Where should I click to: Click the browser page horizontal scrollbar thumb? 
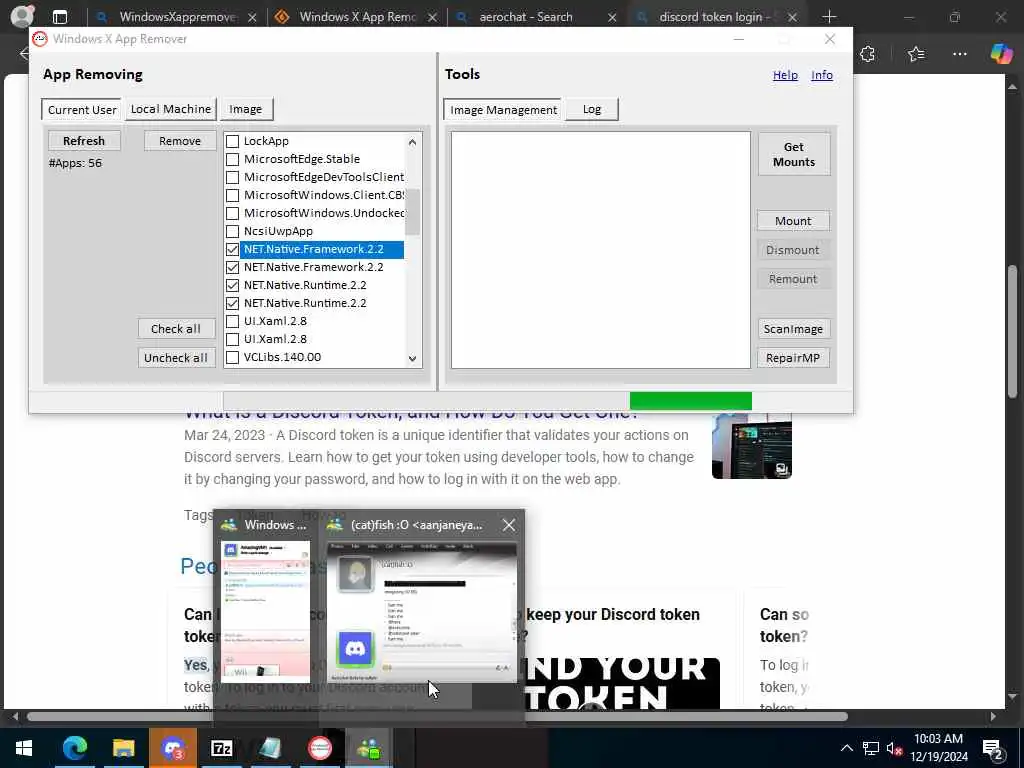point(437,716)
